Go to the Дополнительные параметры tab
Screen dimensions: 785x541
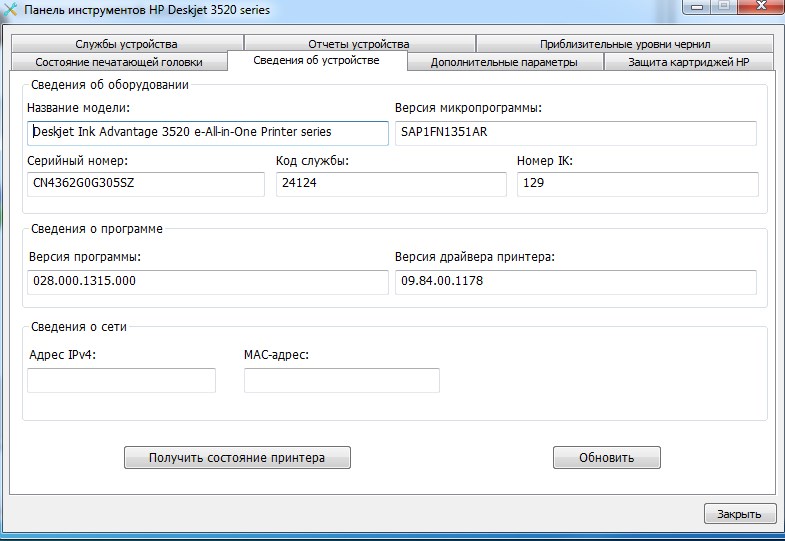pos(504,62)
